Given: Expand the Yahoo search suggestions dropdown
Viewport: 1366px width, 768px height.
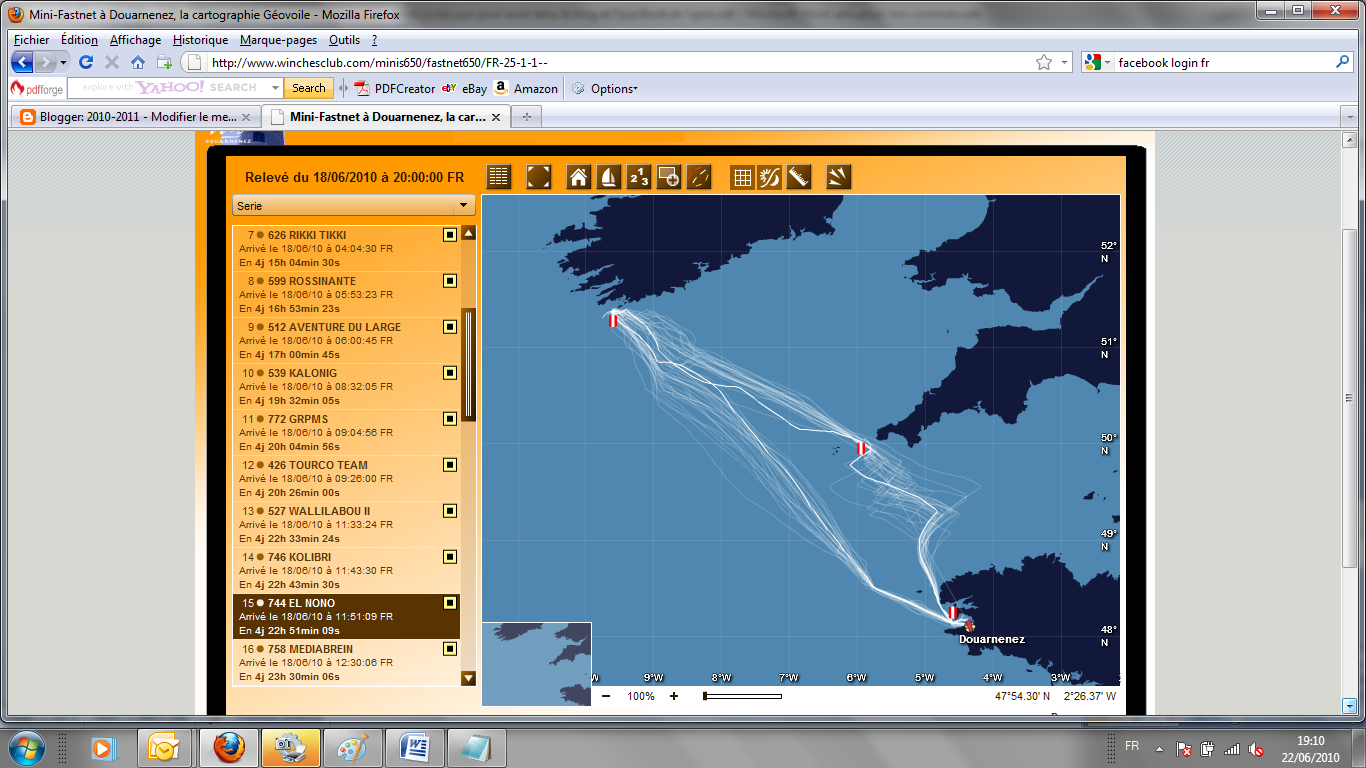Looking at the screenshot, I should (x=276, y=88).
